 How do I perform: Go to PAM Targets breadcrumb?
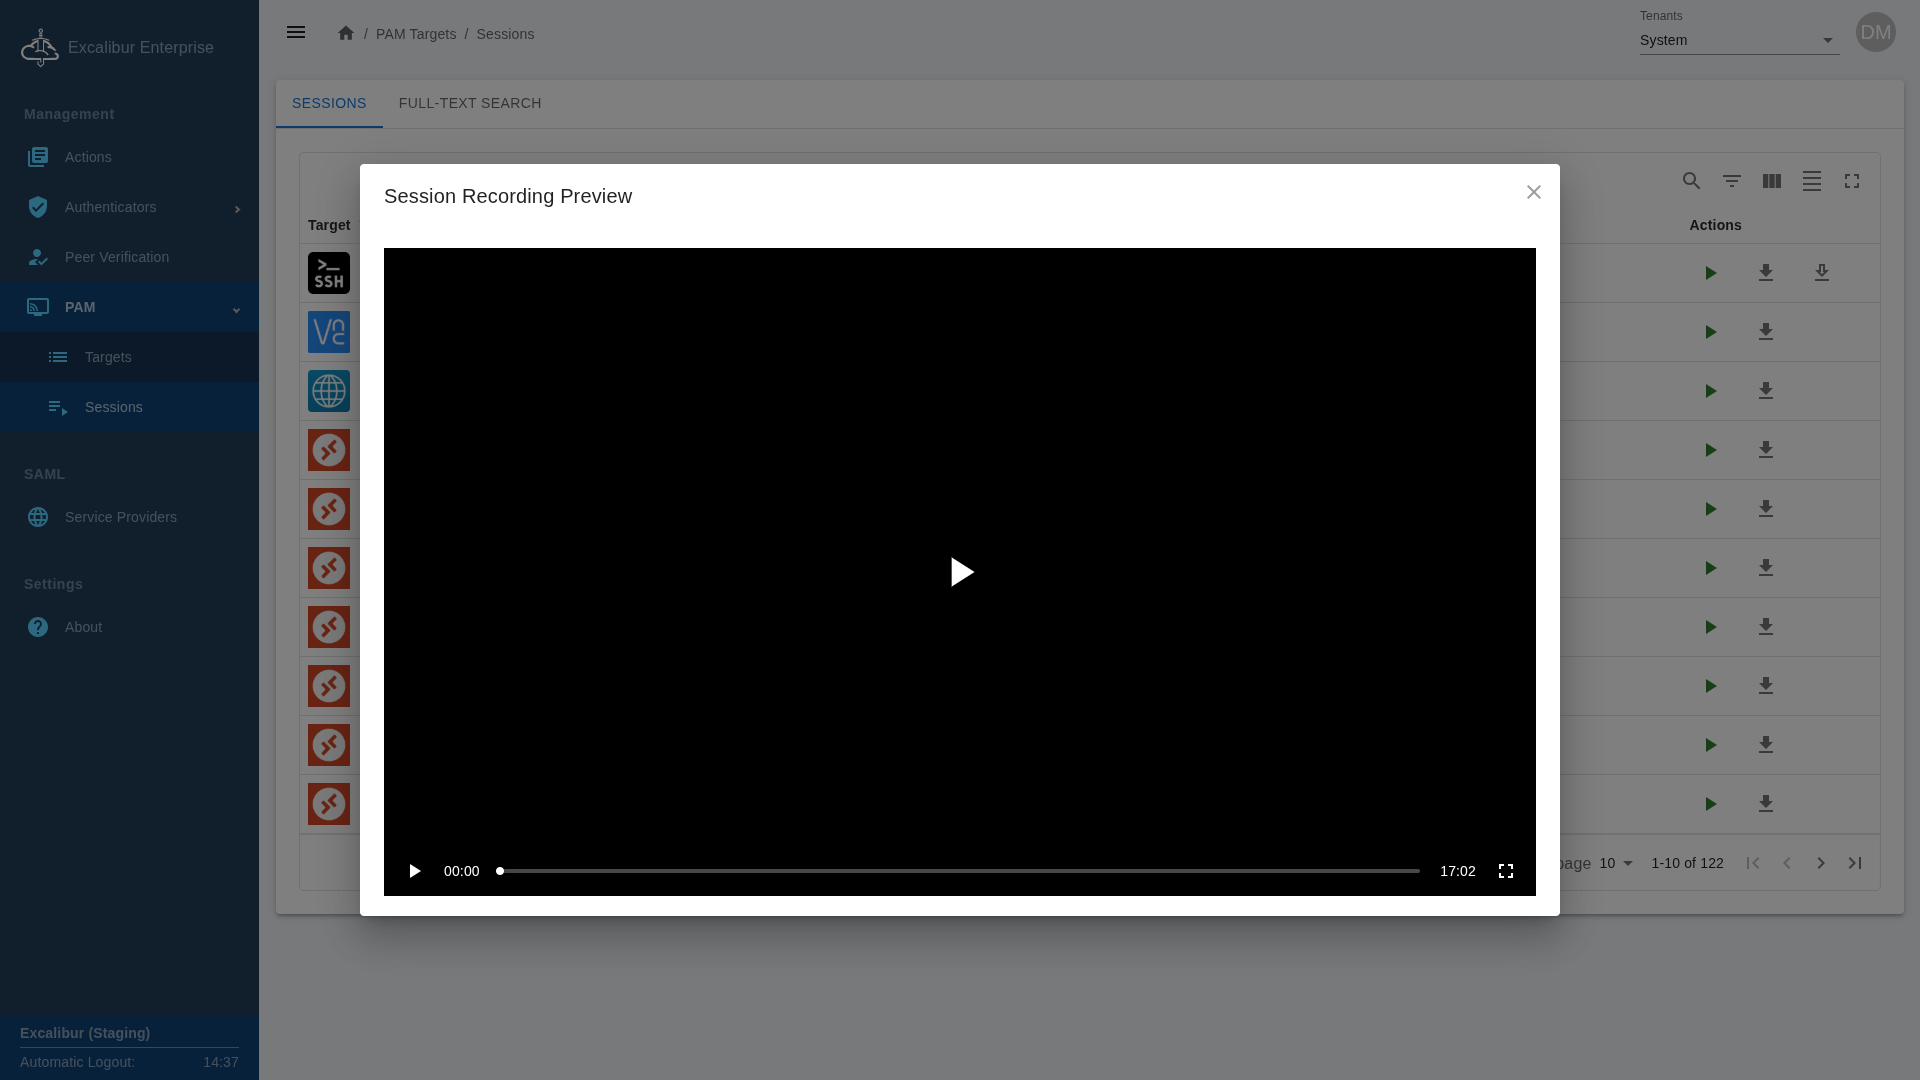(x=415, y=34)
